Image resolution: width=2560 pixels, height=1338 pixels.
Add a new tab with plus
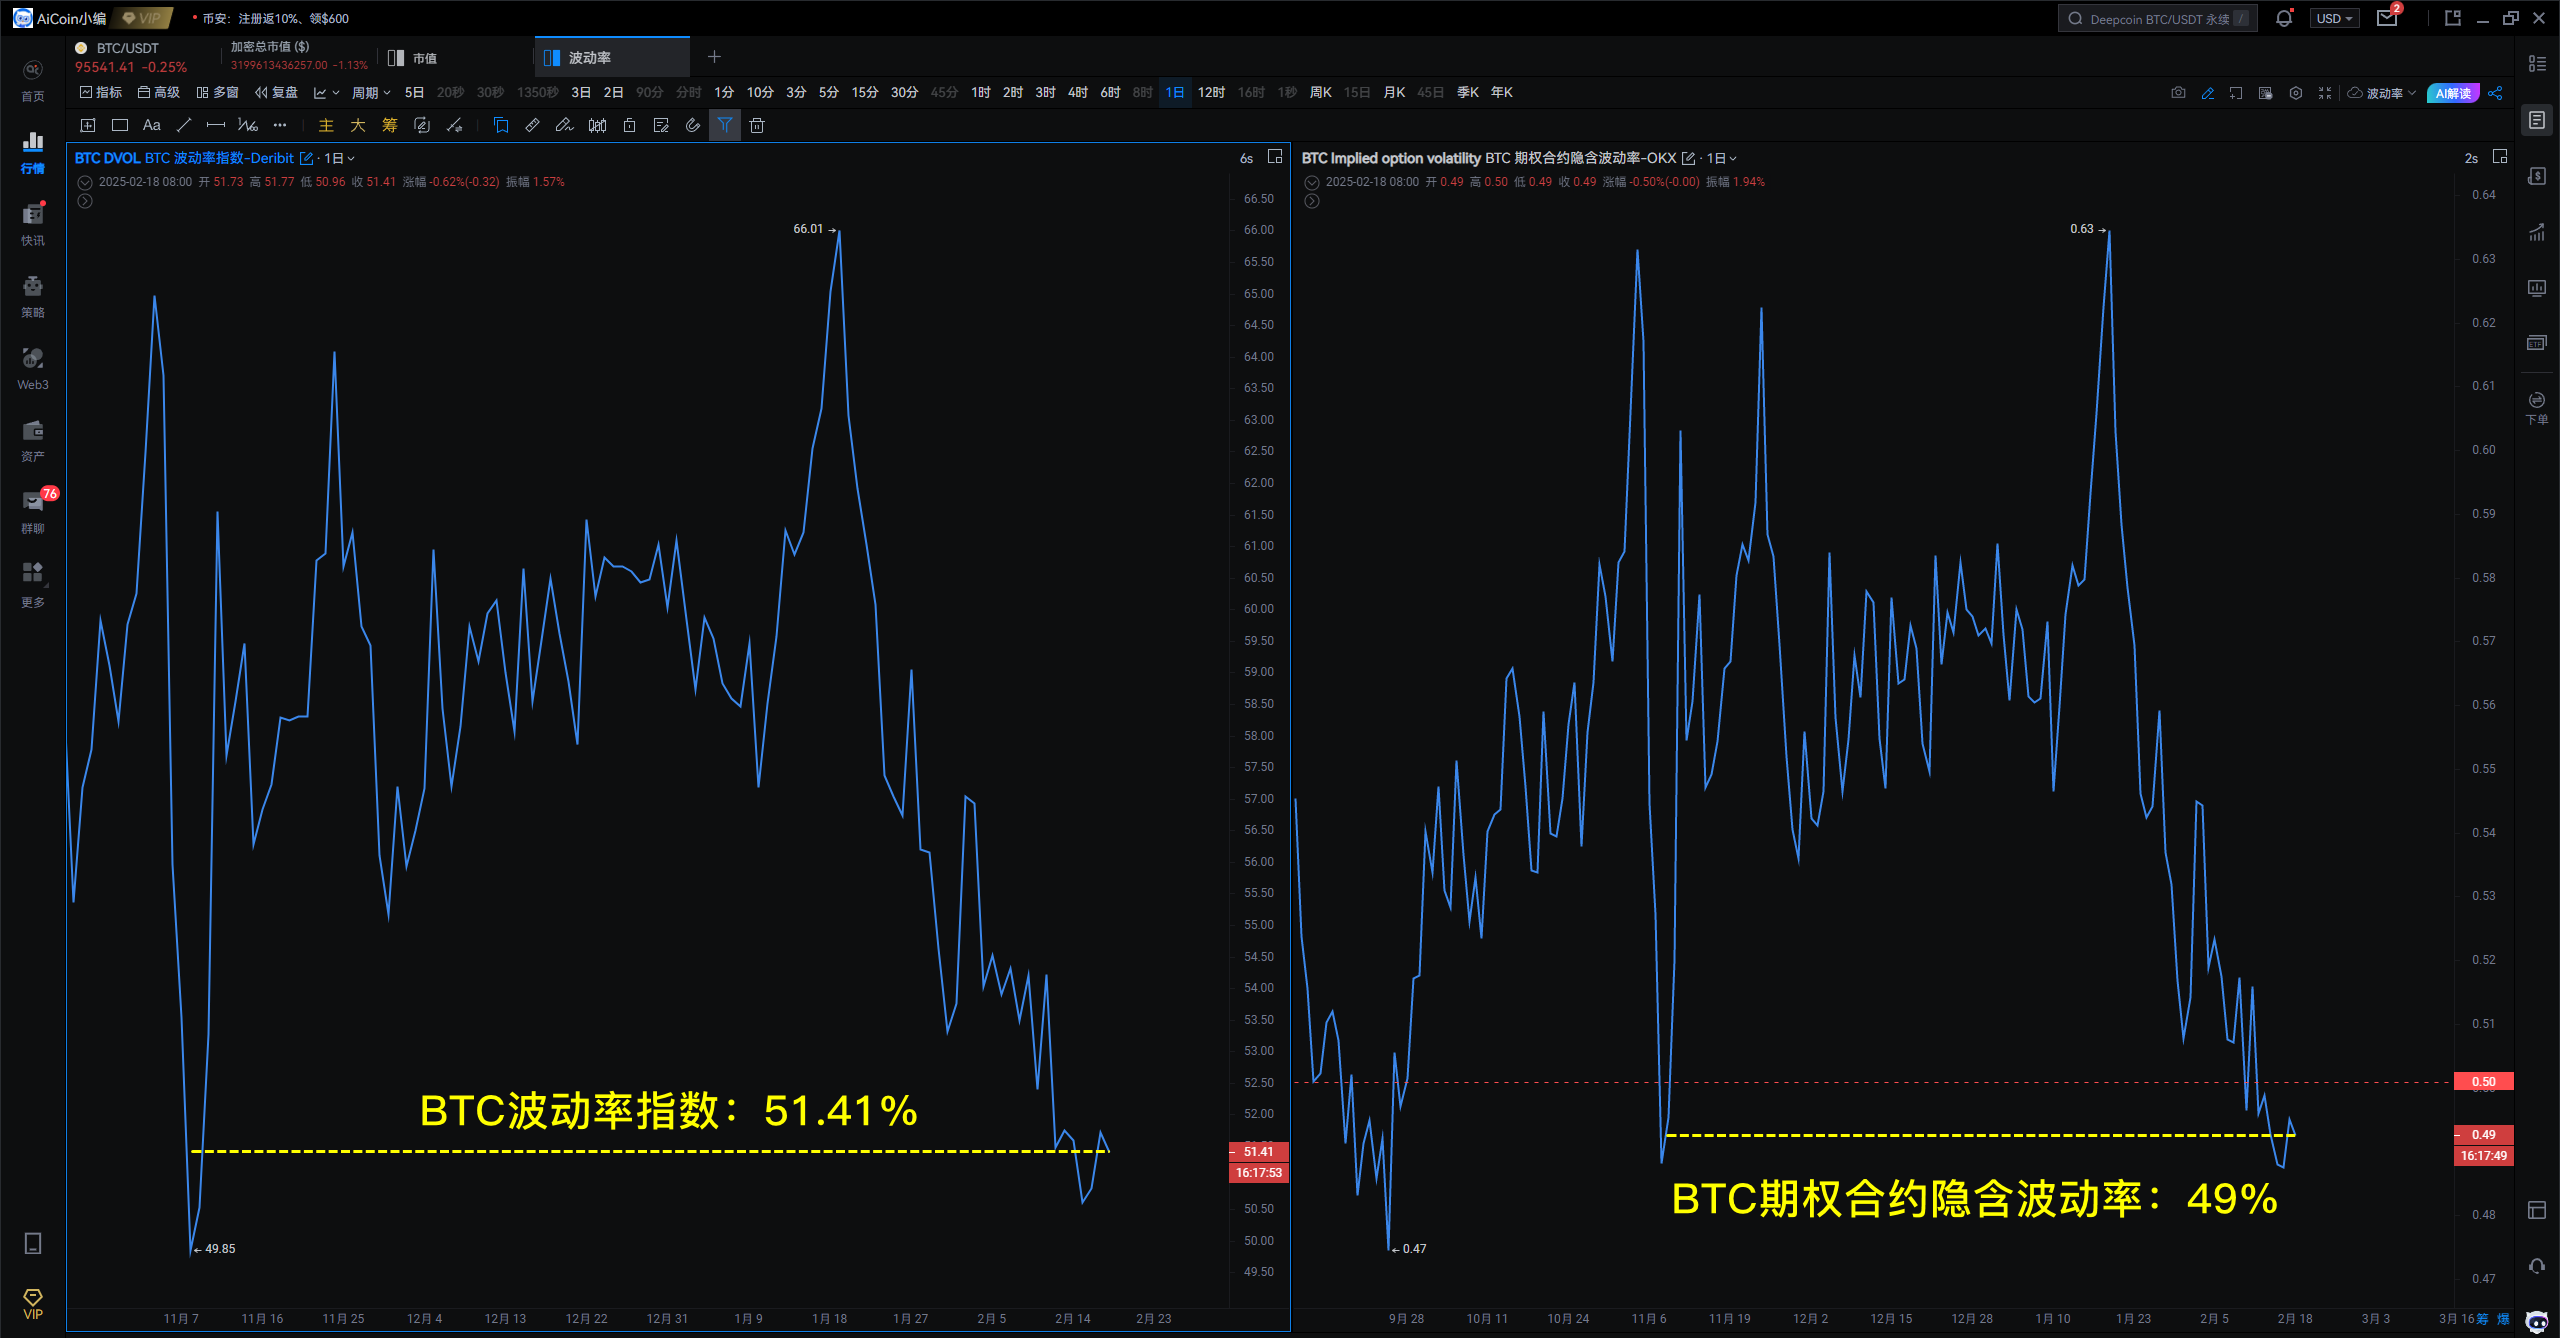714,57
